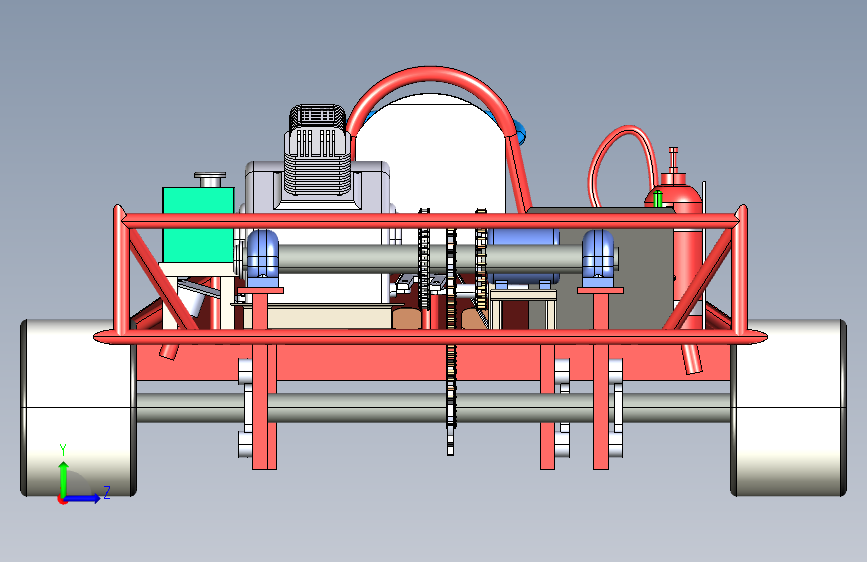The image size is (867, 562).
Task: Select the small green valve on extinguisher
Action: click(657, 199)
